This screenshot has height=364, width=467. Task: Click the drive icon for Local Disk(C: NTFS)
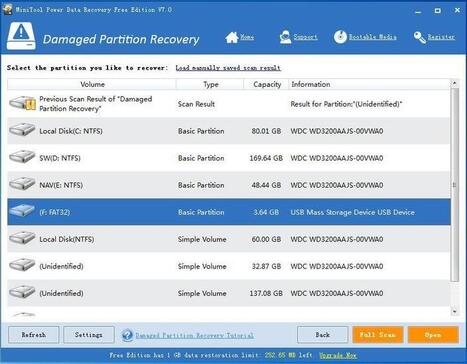click(x=22, y=130)
